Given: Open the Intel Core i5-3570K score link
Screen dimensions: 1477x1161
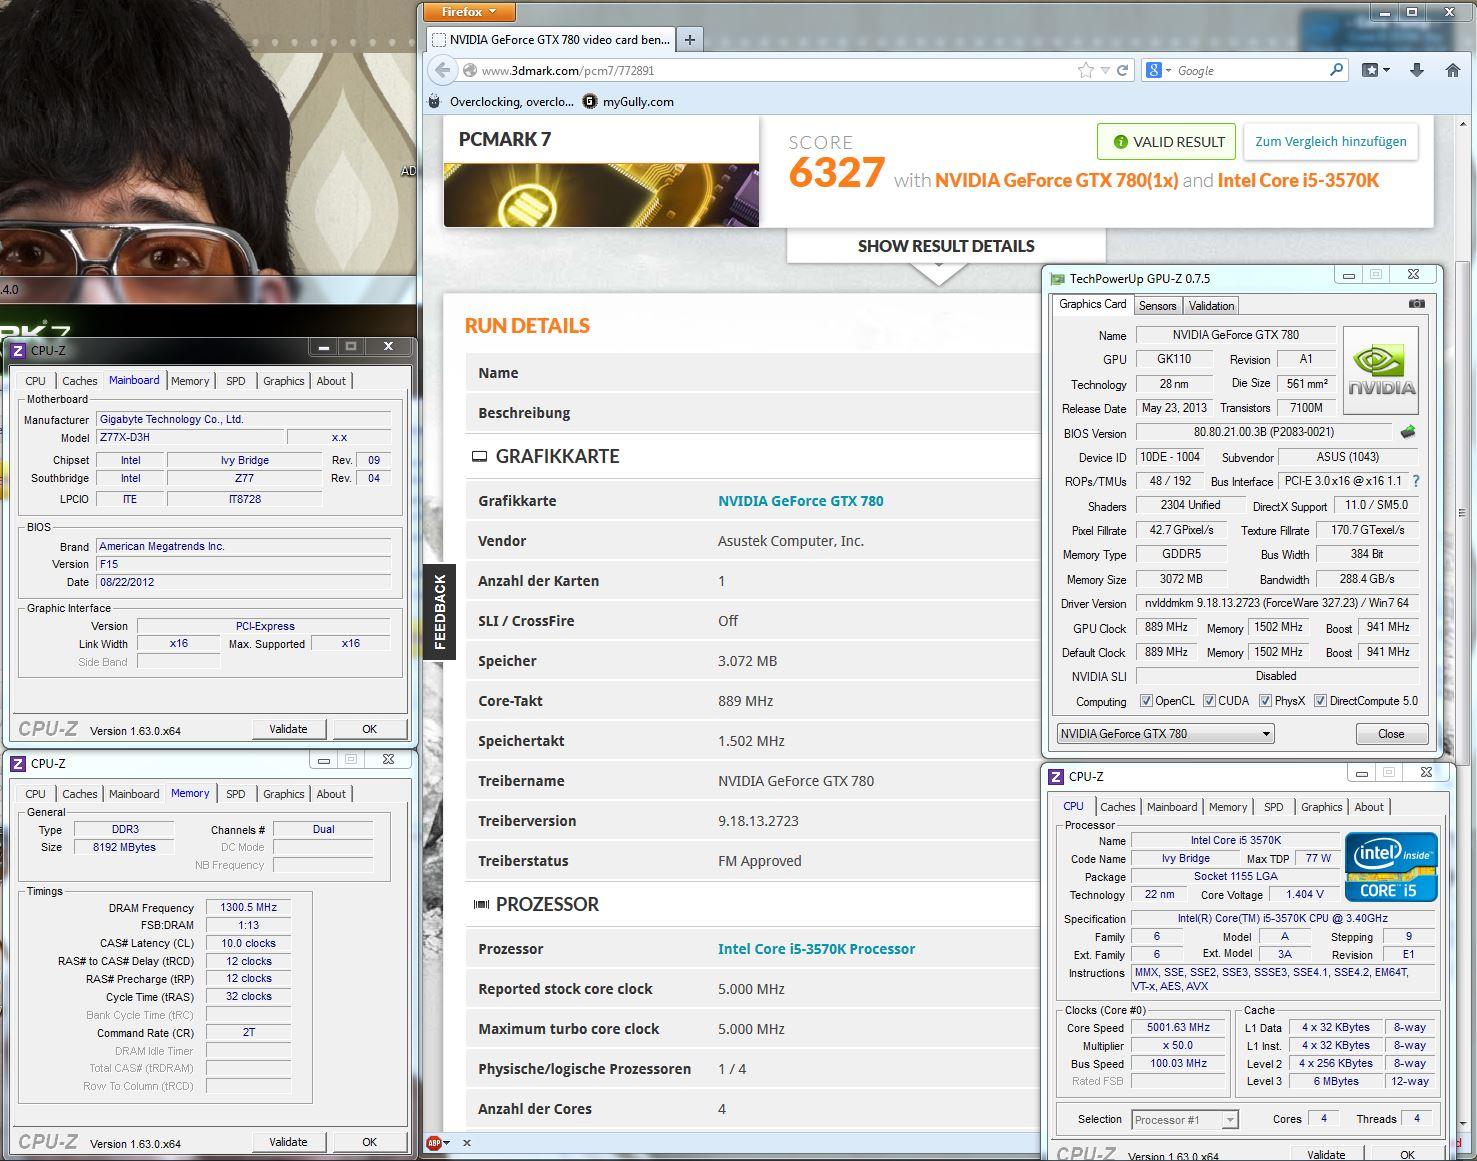Looking at the screenshot, I should pyautogui.click(x=1298, y=180).
